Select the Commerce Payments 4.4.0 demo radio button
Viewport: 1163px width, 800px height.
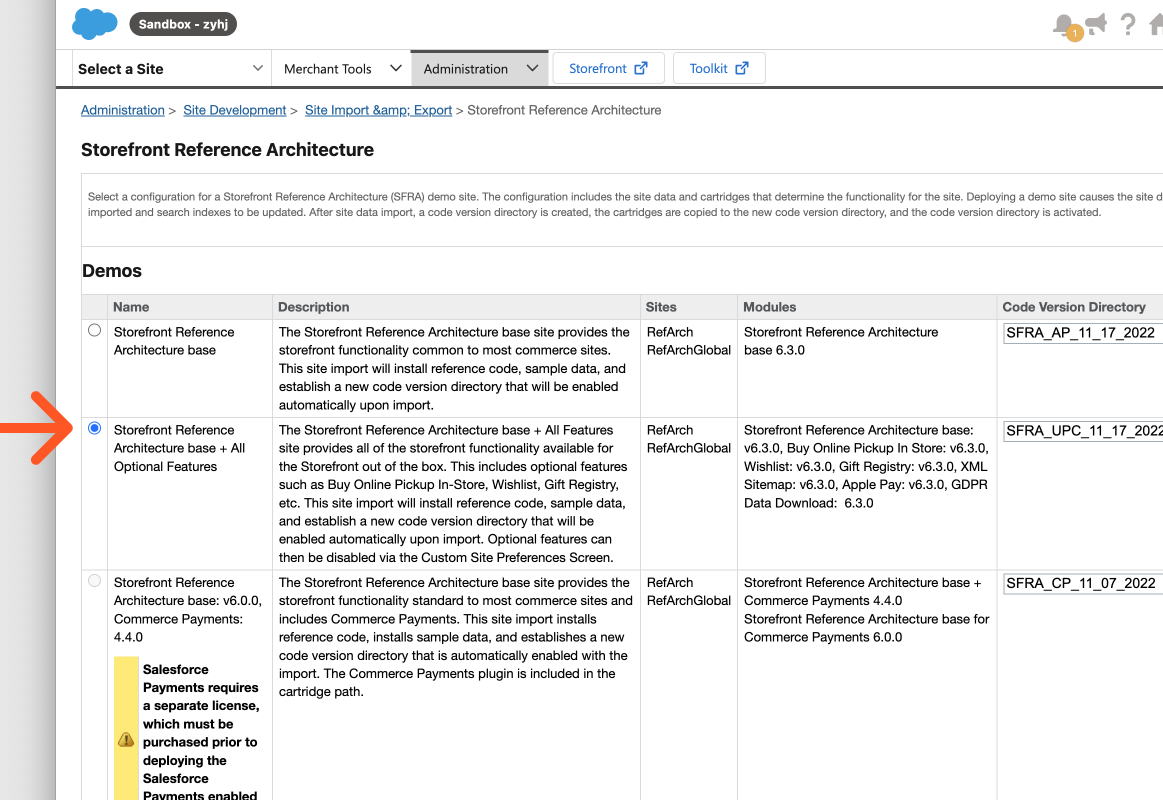coord(94,581)
